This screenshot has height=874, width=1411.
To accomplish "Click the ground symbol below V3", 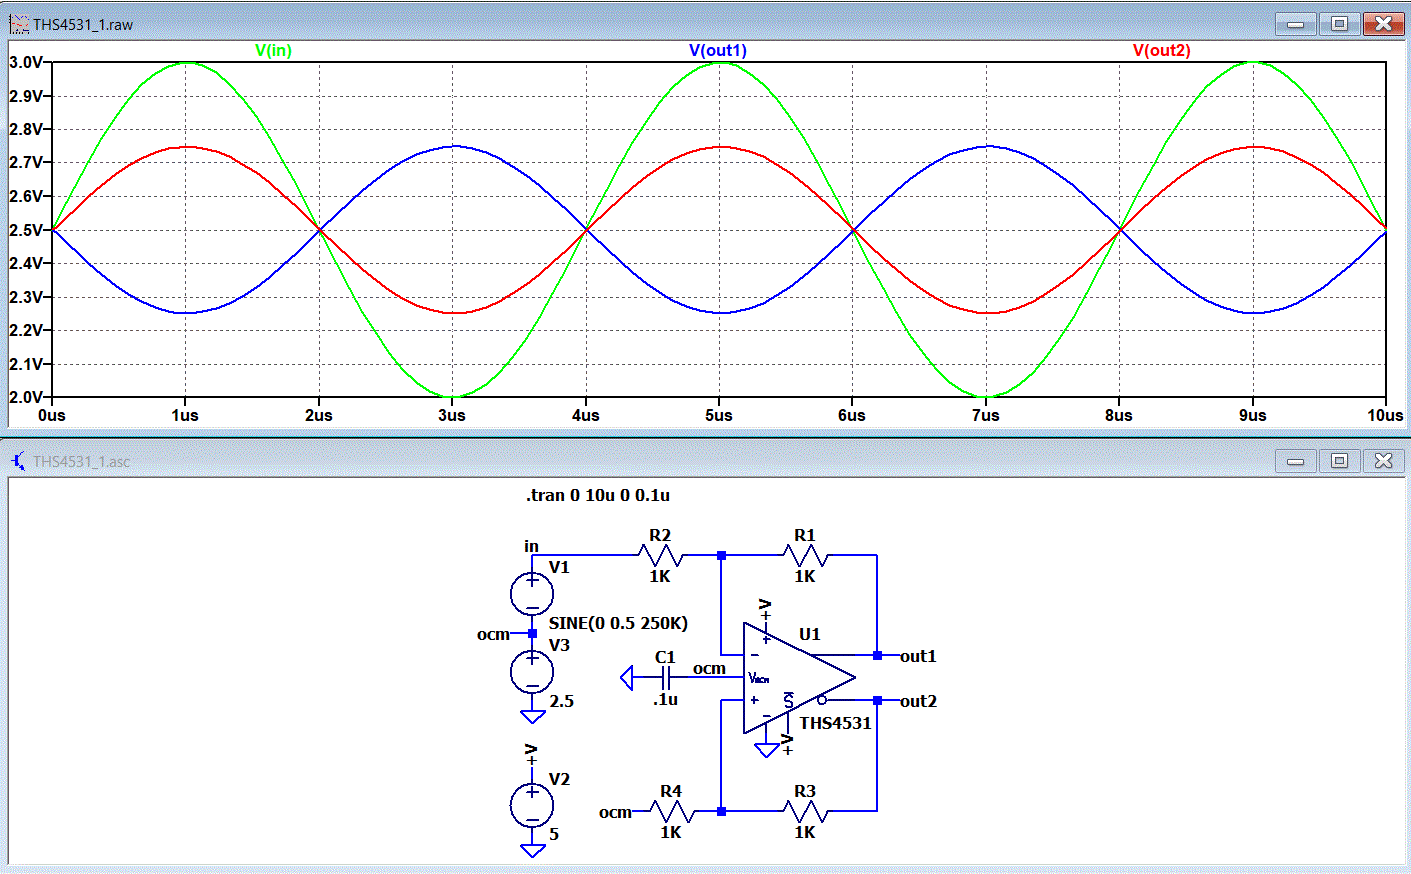I will click(x=532, y=716).
